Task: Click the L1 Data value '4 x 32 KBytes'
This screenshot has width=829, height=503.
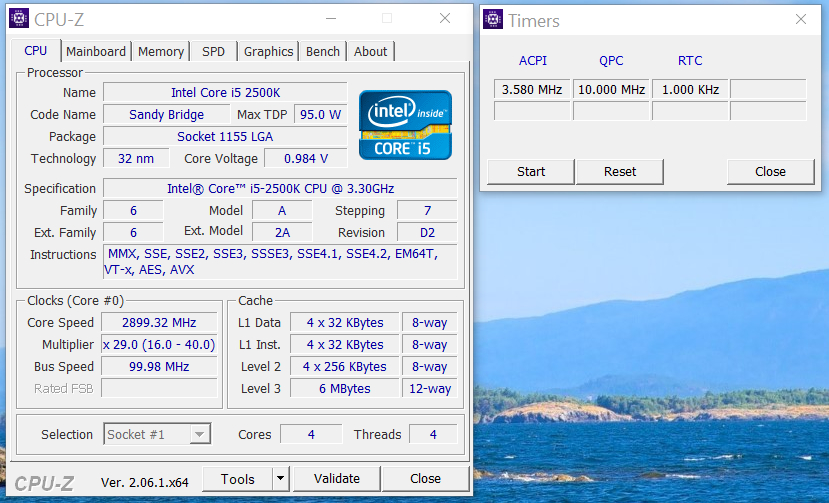Action: tap(345, 323)
